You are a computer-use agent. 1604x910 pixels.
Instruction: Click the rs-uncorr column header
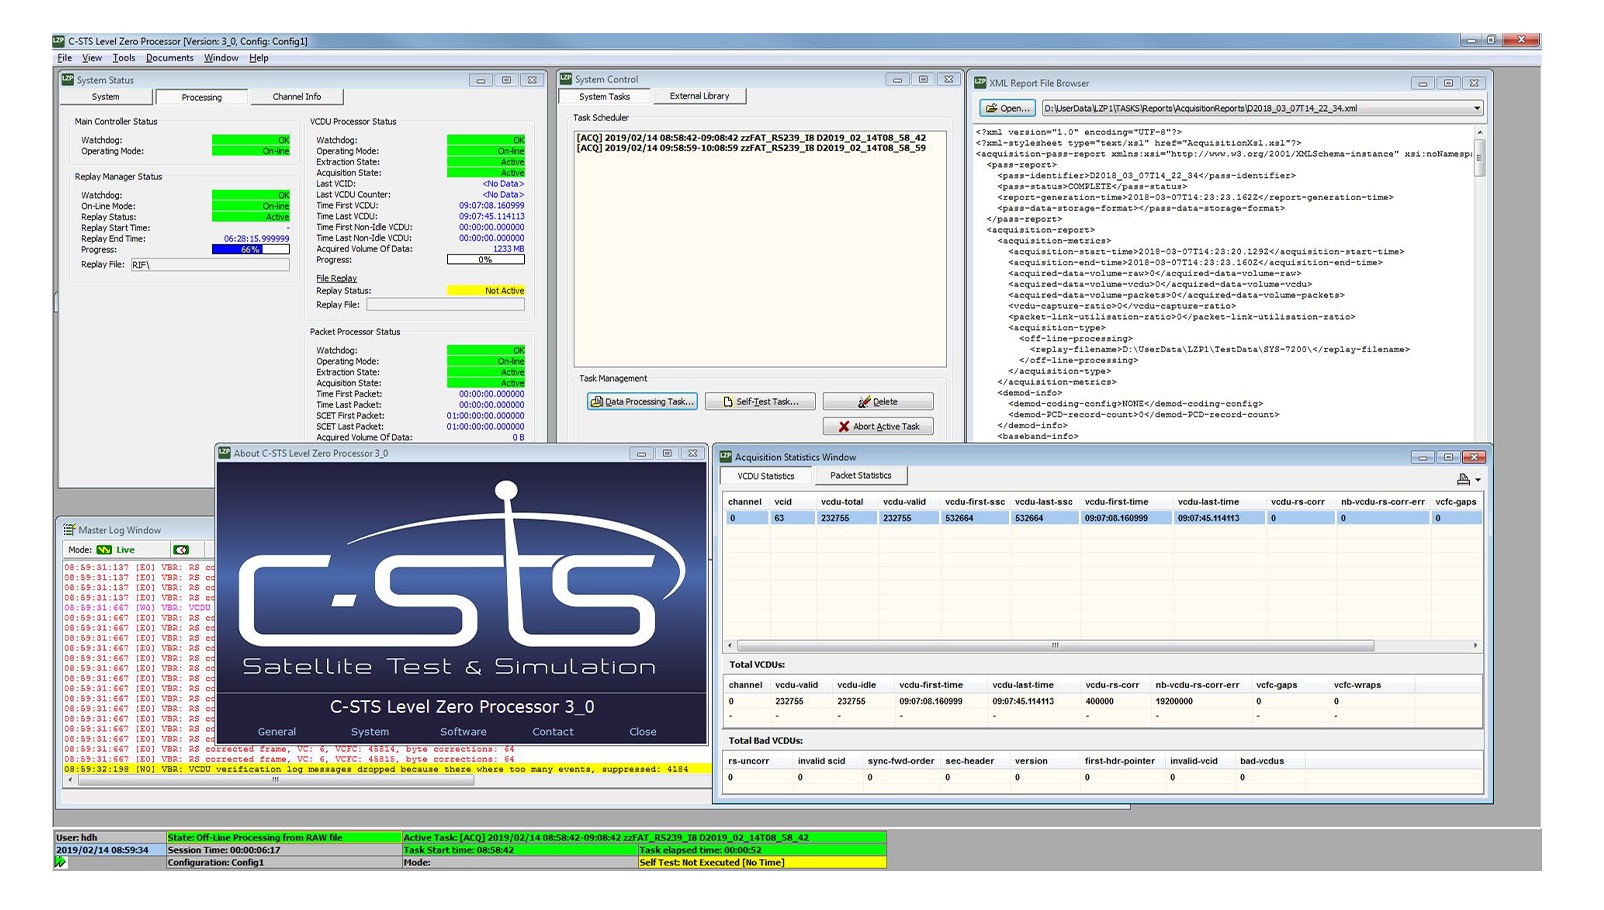coord(749,761)
